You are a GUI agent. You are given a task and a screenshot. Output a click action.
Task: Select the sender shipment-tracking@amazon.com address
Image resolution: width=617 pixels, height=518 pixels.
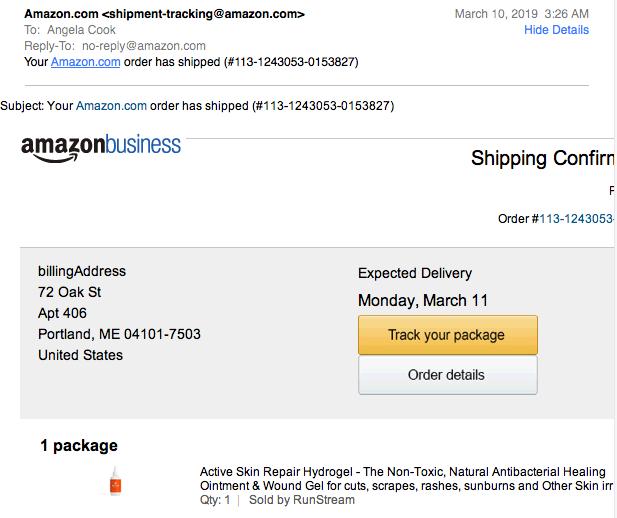tap(203, 14)
